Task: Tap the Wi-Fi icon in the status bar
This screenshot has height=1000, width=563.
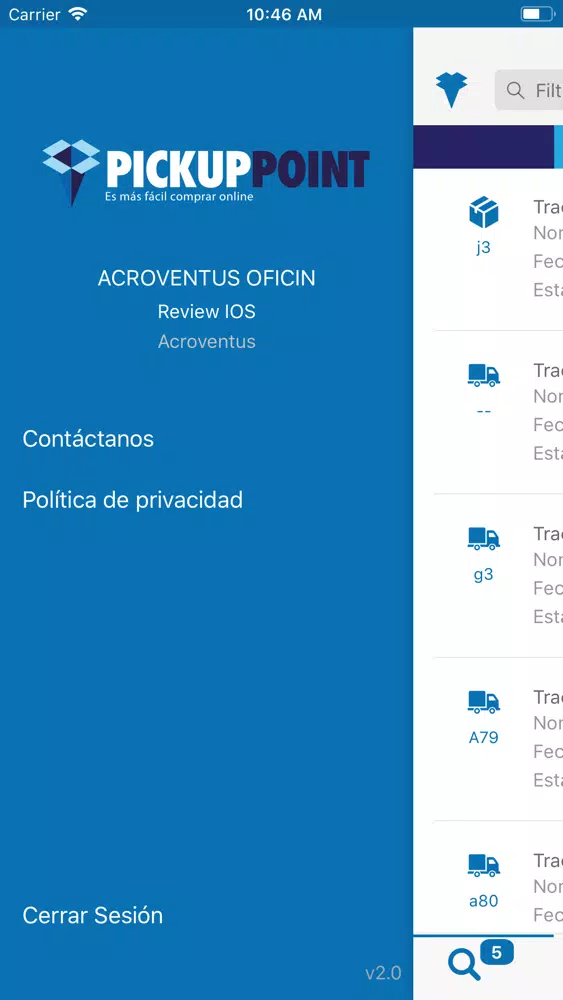Action: tap(77, 14)
